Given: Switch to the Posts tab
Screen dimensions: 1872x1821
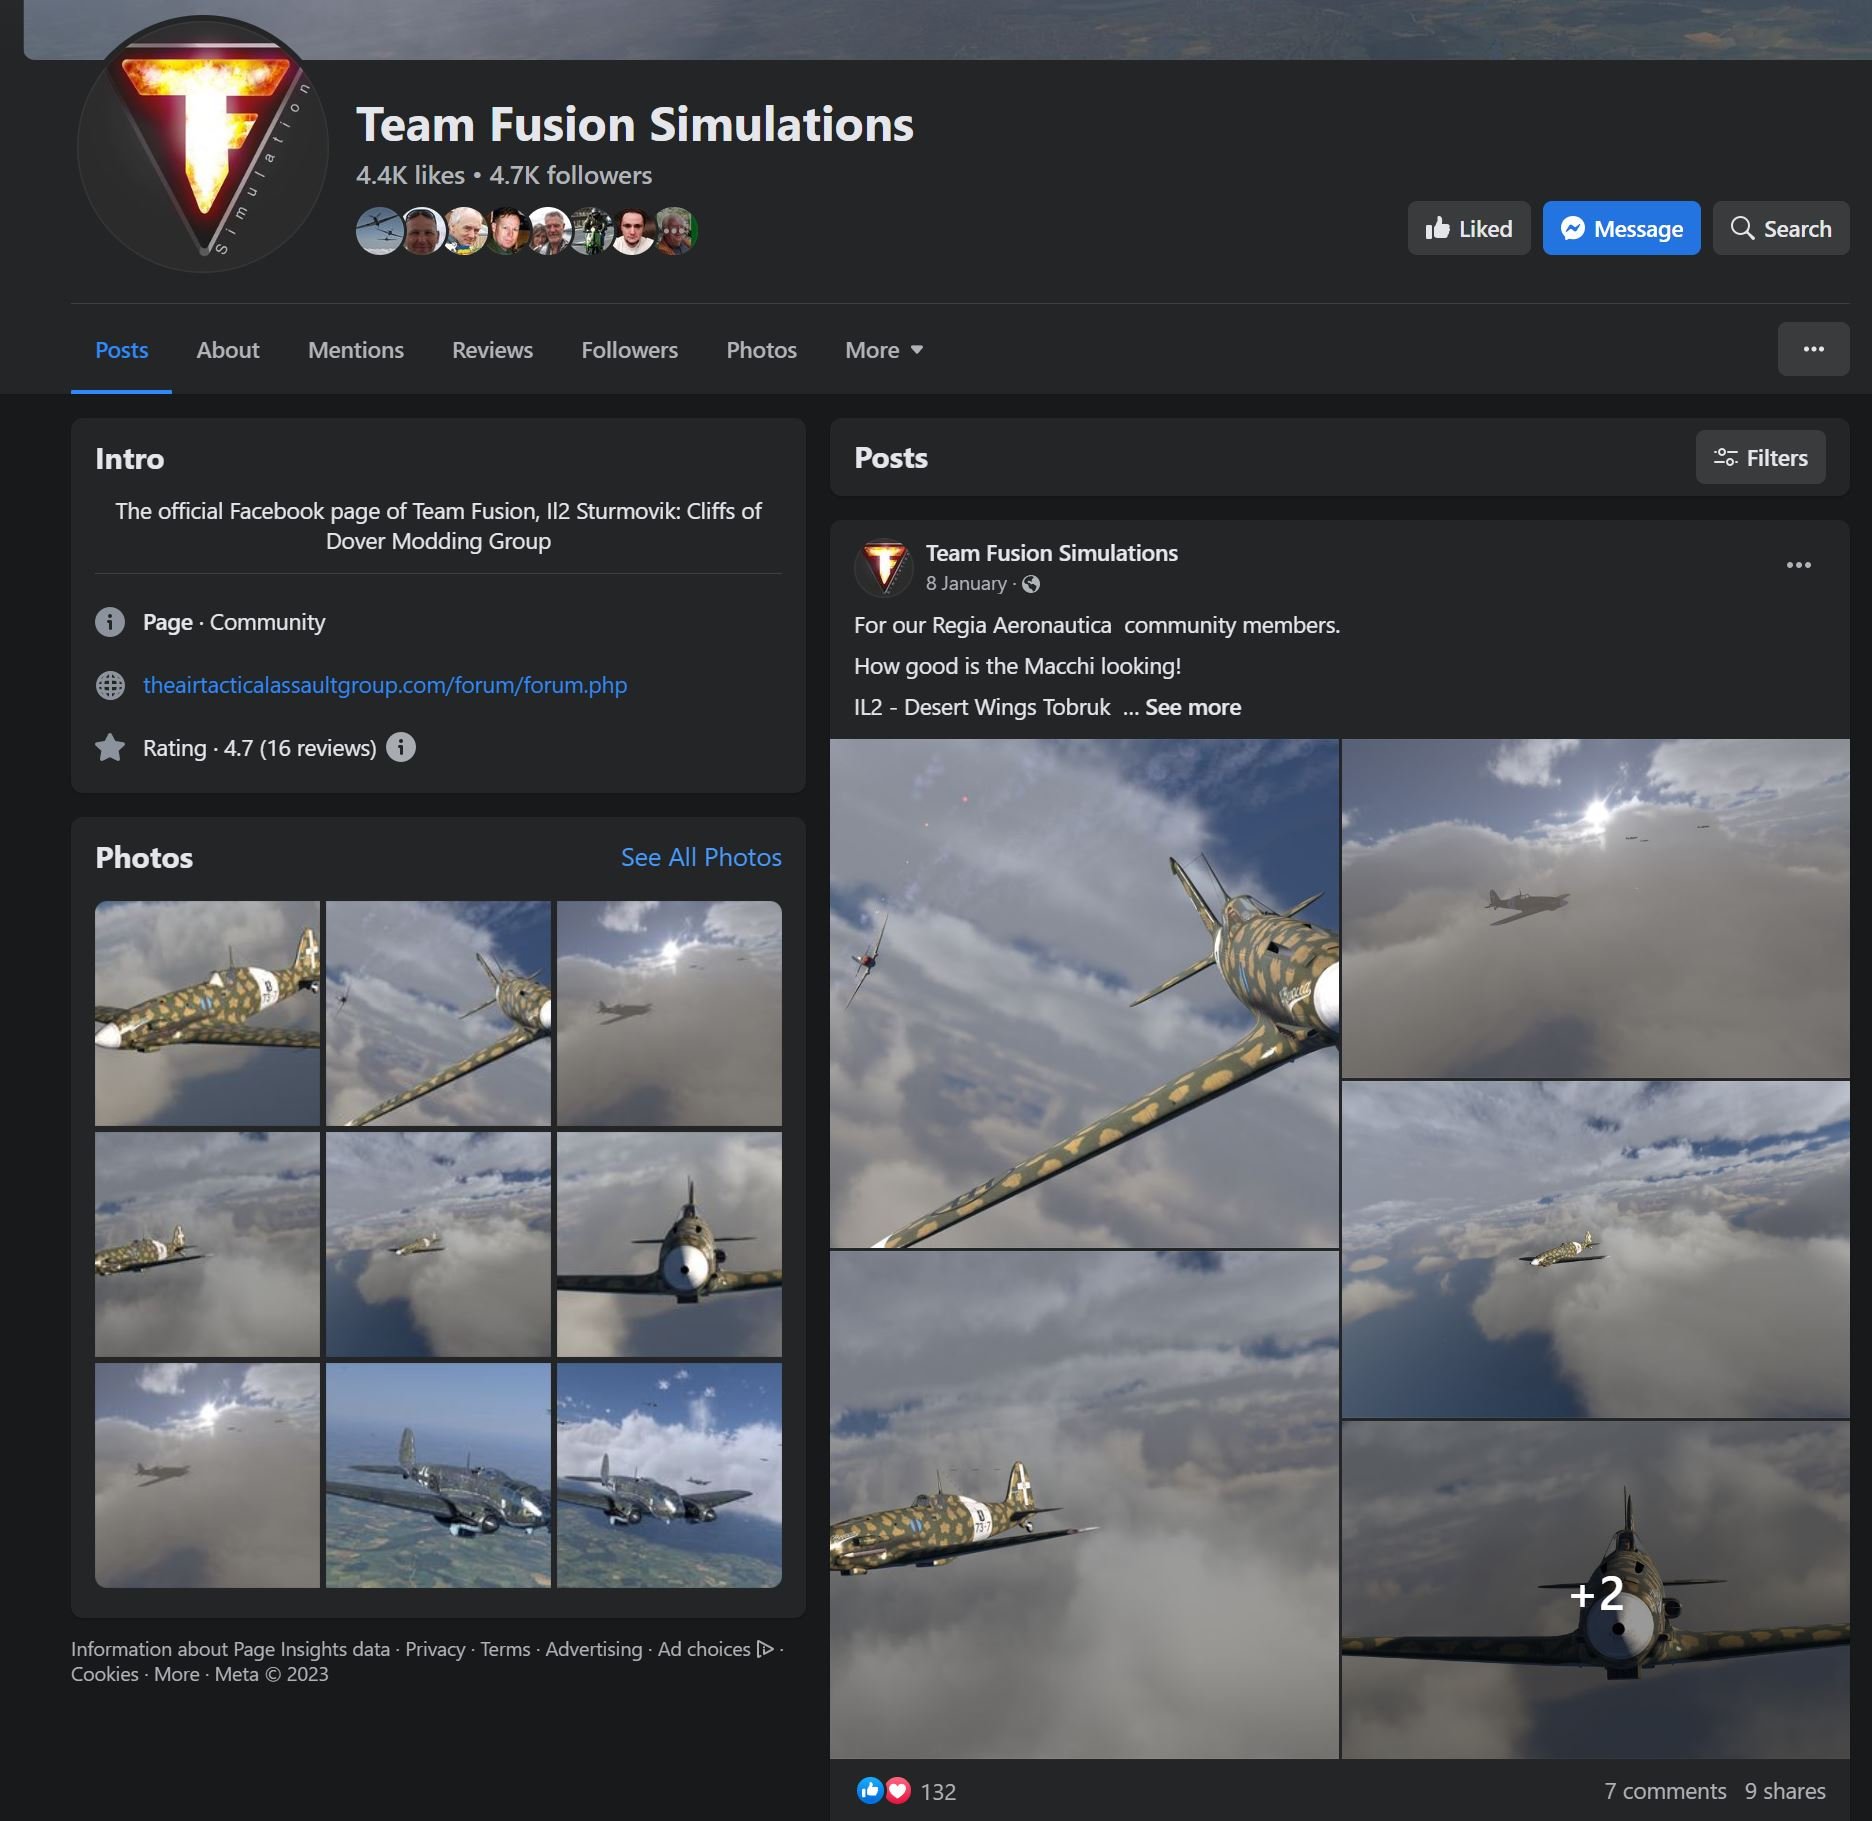Looking at the screenshot, I should [x=121, y=350].
